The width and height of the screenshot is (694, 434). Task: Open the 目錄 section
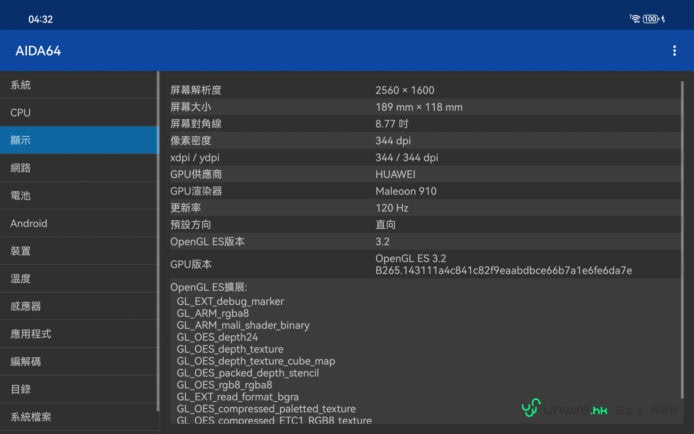pyautogui.click(x=79, y=389)
